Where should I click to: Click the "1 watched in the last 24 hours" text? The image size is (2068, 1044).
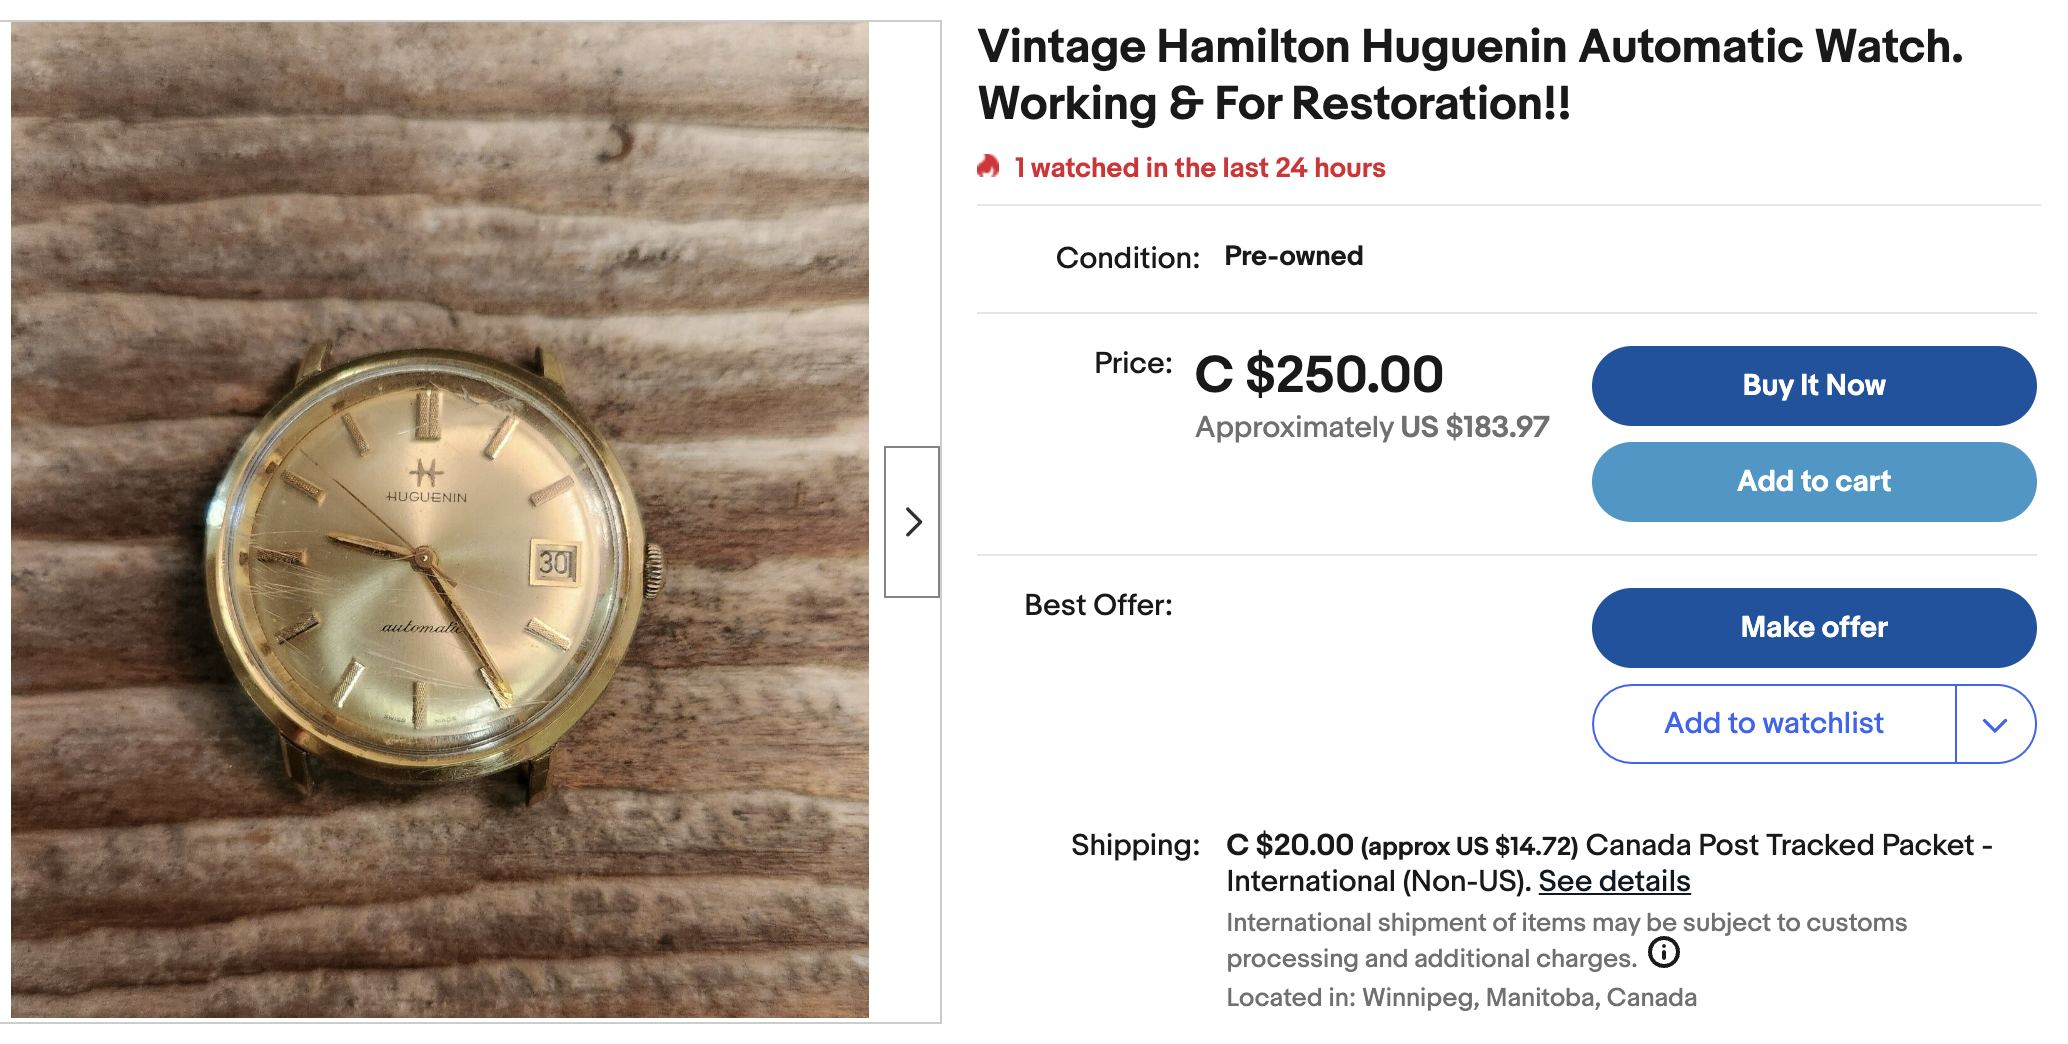(1199, 168)
